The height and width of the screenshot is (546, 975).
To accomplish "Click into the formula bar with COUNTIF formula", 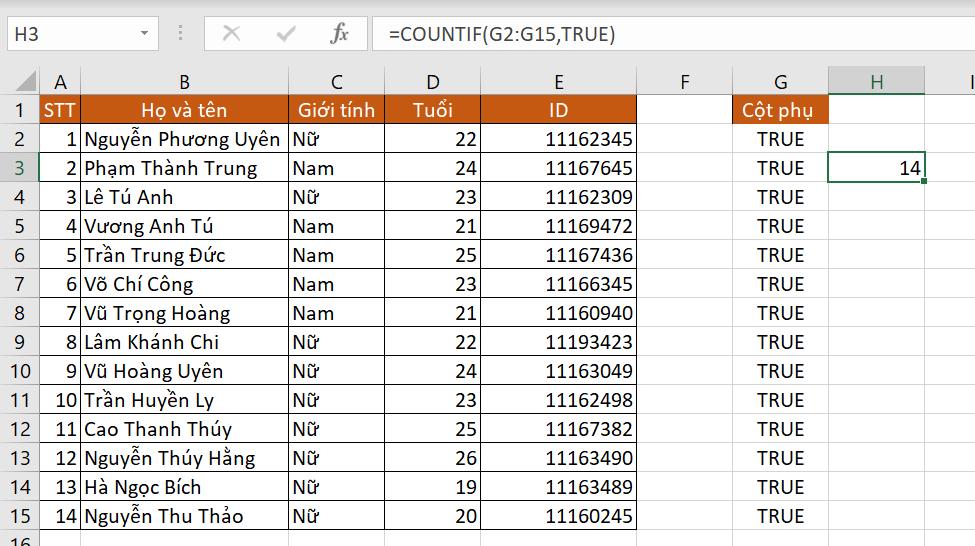I will (x=673, y=34).
